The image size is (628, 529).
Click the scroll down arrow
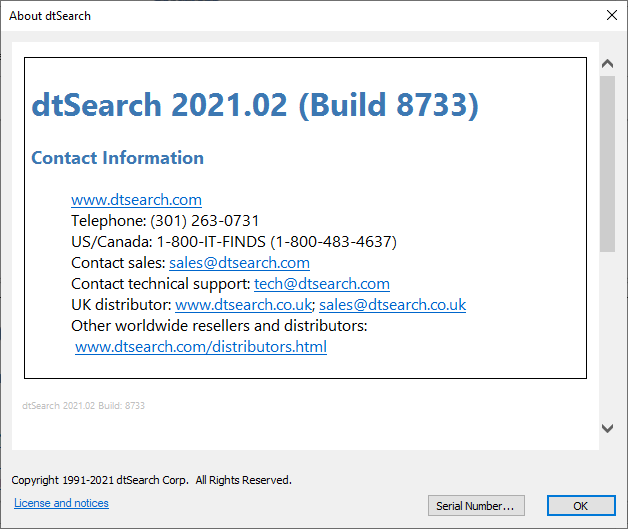pos(607,428)
